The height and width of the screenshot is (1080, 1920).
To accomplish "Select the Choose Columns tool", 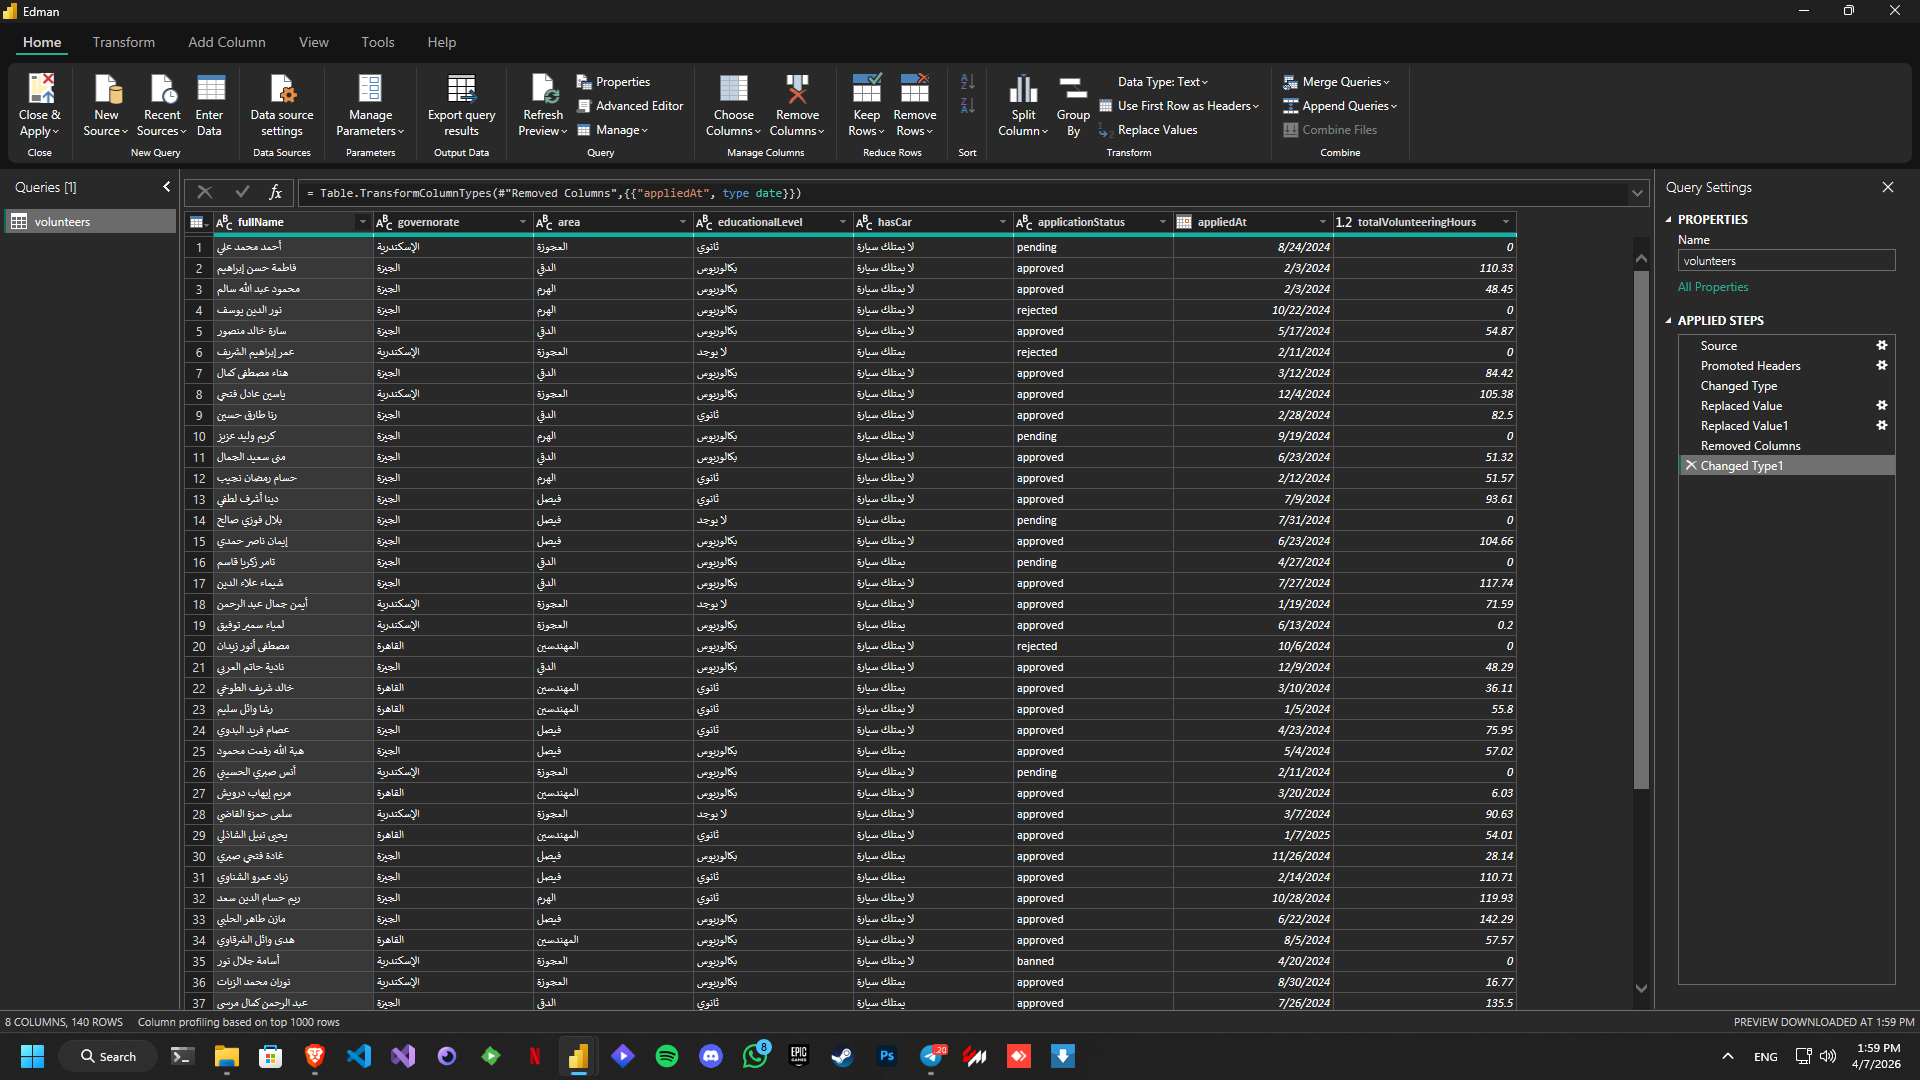I will [x=733, y=105].
